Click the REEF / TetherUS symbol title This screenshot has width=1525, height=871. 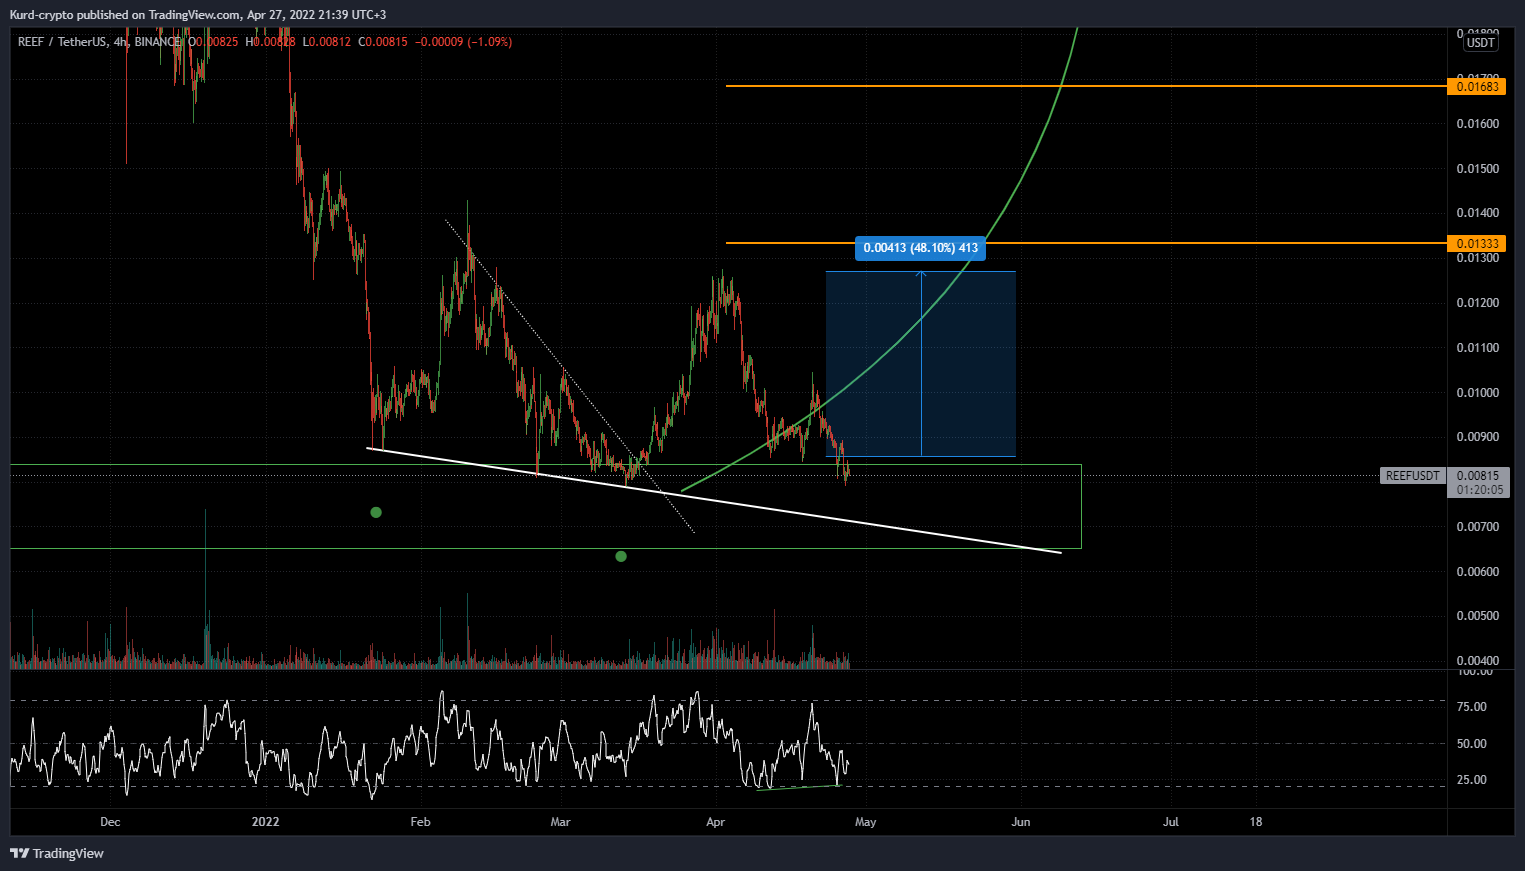tap(64, 42)
